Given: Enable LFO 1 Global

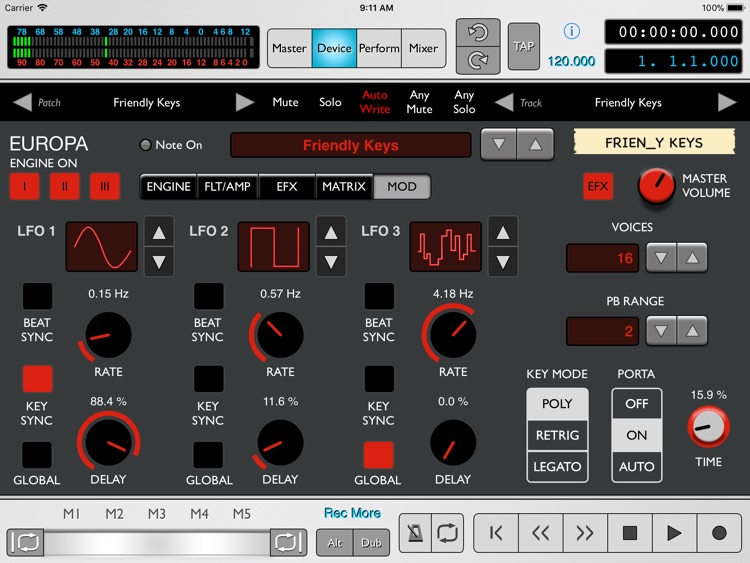Looking at the screenshot, I should [x=37, y=455].
